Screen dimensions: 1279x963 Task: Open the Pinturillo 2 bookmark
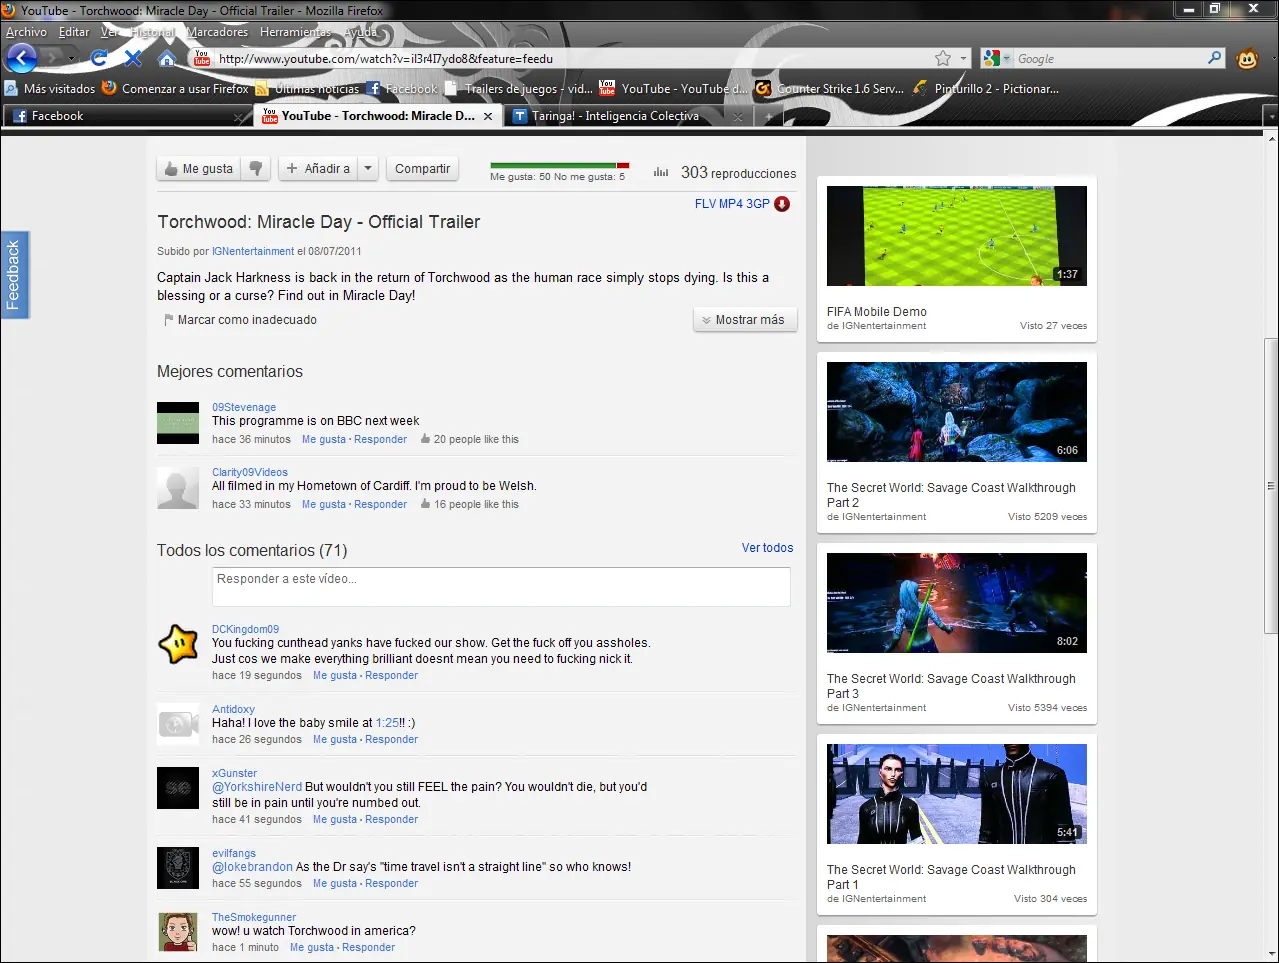[985, 89]
